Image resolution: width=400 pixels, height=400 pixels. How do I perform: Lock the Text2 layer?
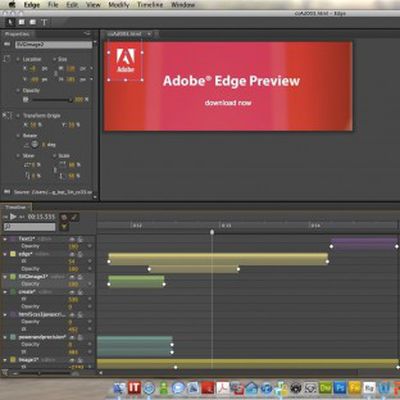tap(80, 239)
